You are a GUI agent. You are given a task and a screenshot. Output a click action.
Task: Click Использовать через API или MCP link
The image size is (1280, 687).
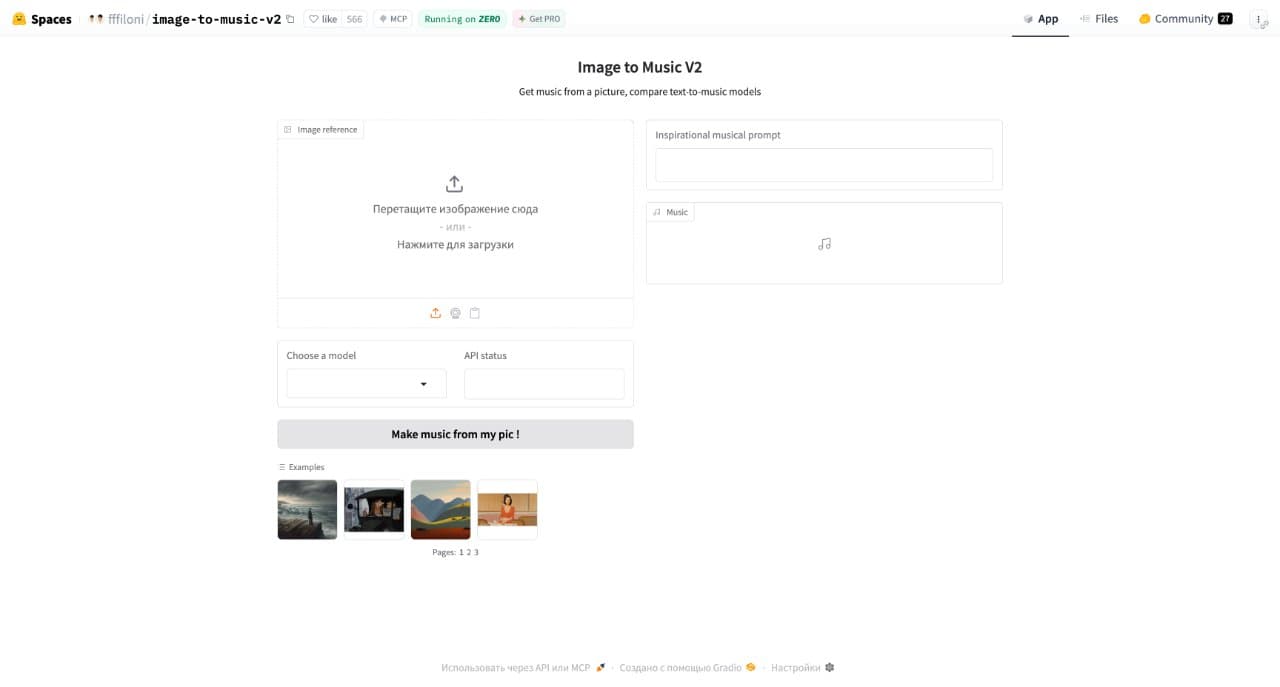coord(523,668)
